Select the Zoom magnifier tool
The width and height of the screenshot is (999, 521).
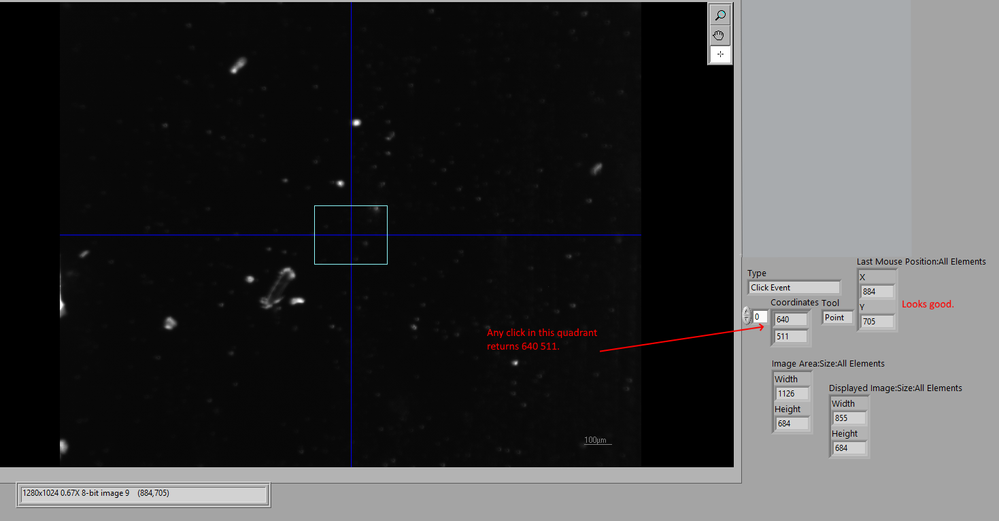(x=720, y=15)
